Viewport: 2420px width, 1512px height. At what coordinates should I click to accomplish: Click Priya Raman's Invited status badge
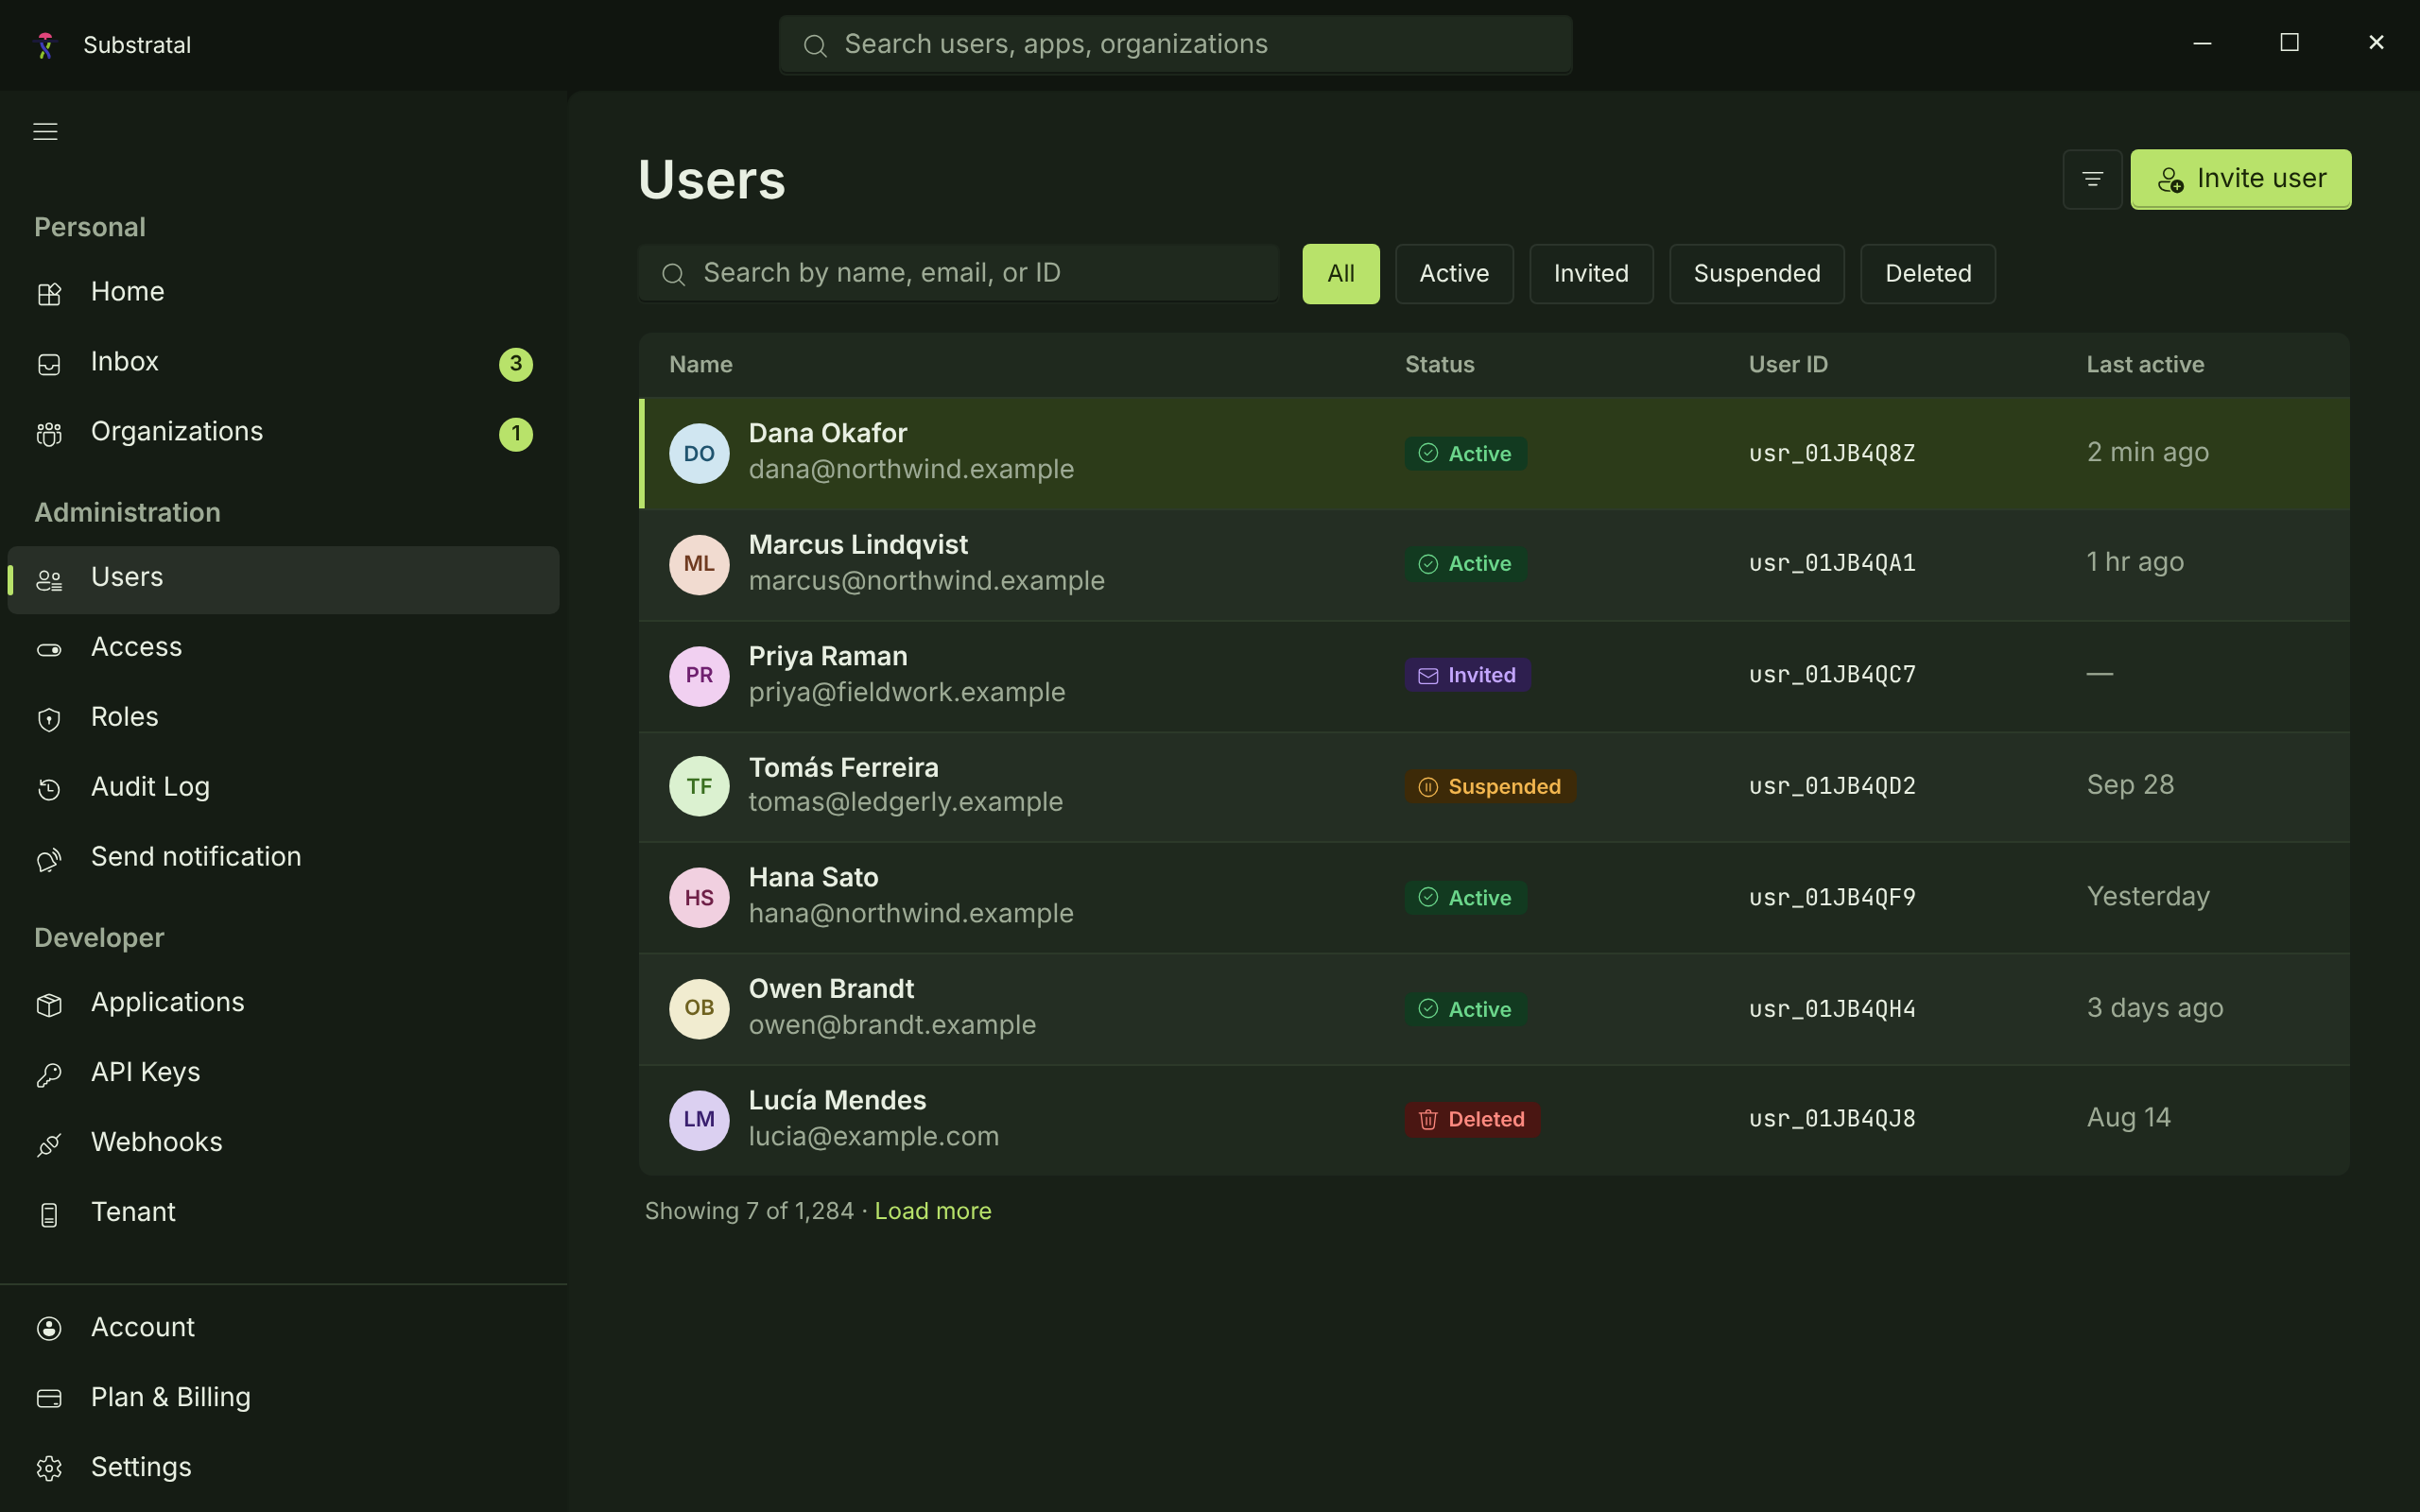1467,675
